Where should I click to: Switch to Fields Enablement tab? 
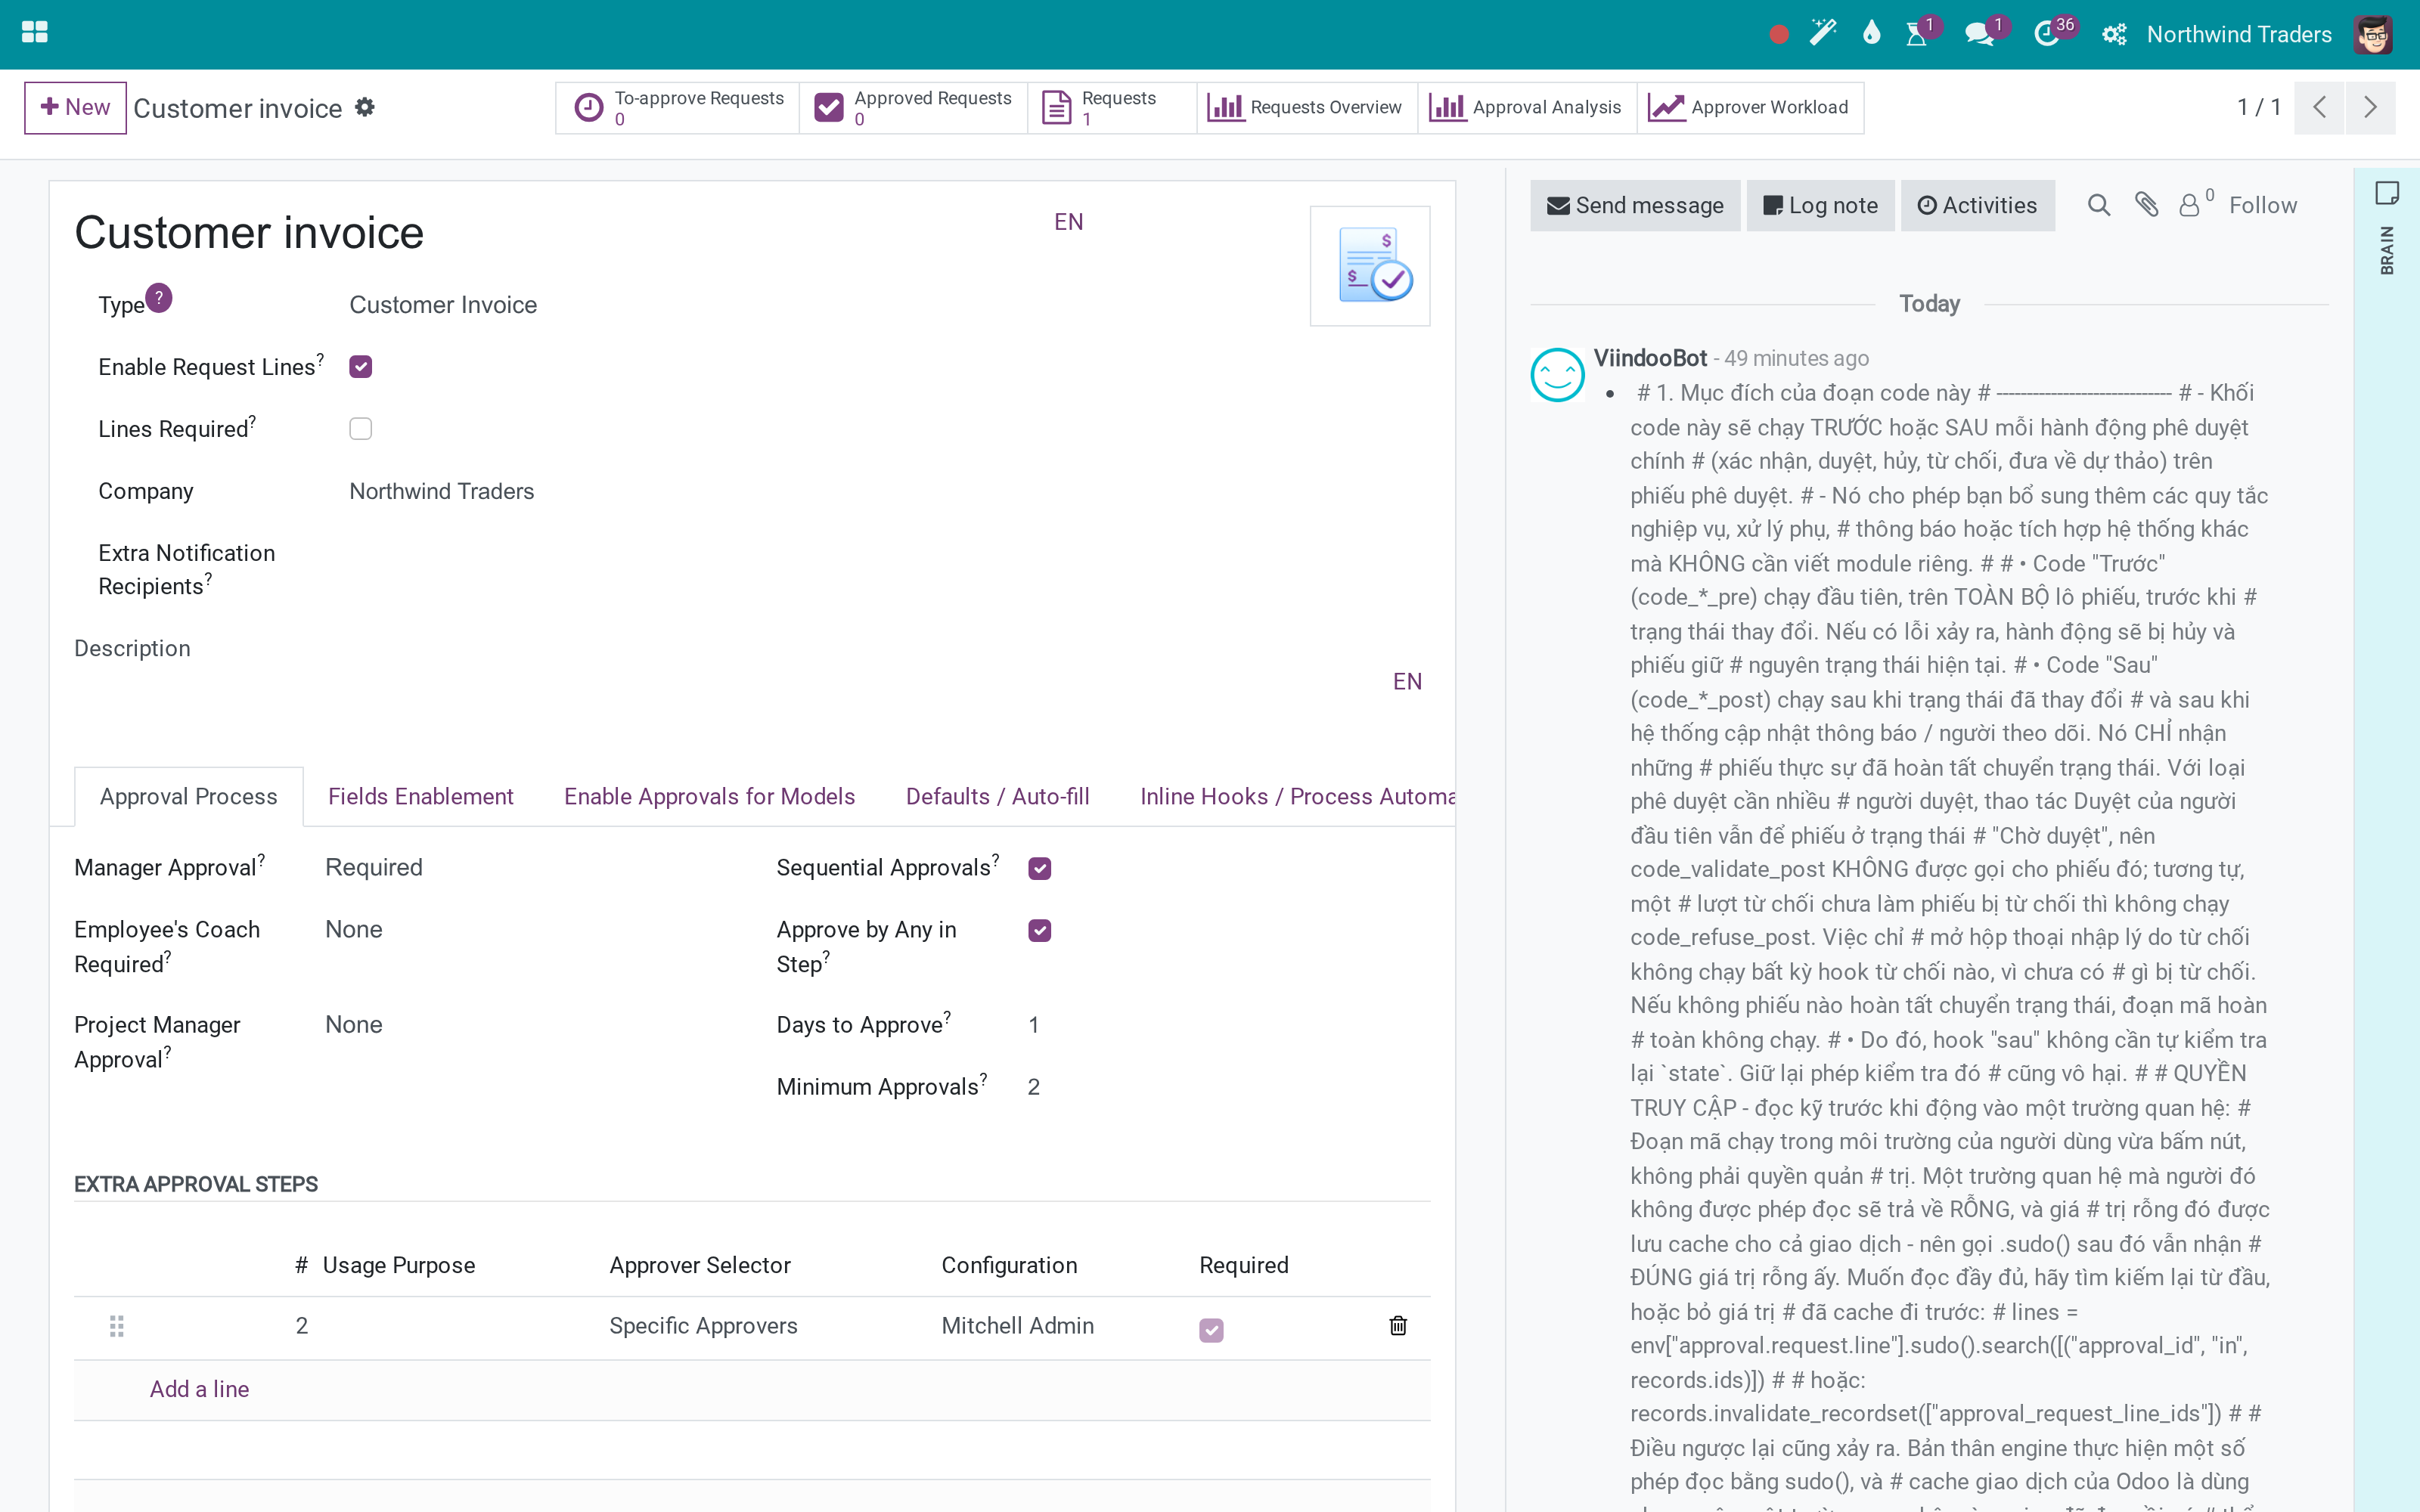coord(421,796)
